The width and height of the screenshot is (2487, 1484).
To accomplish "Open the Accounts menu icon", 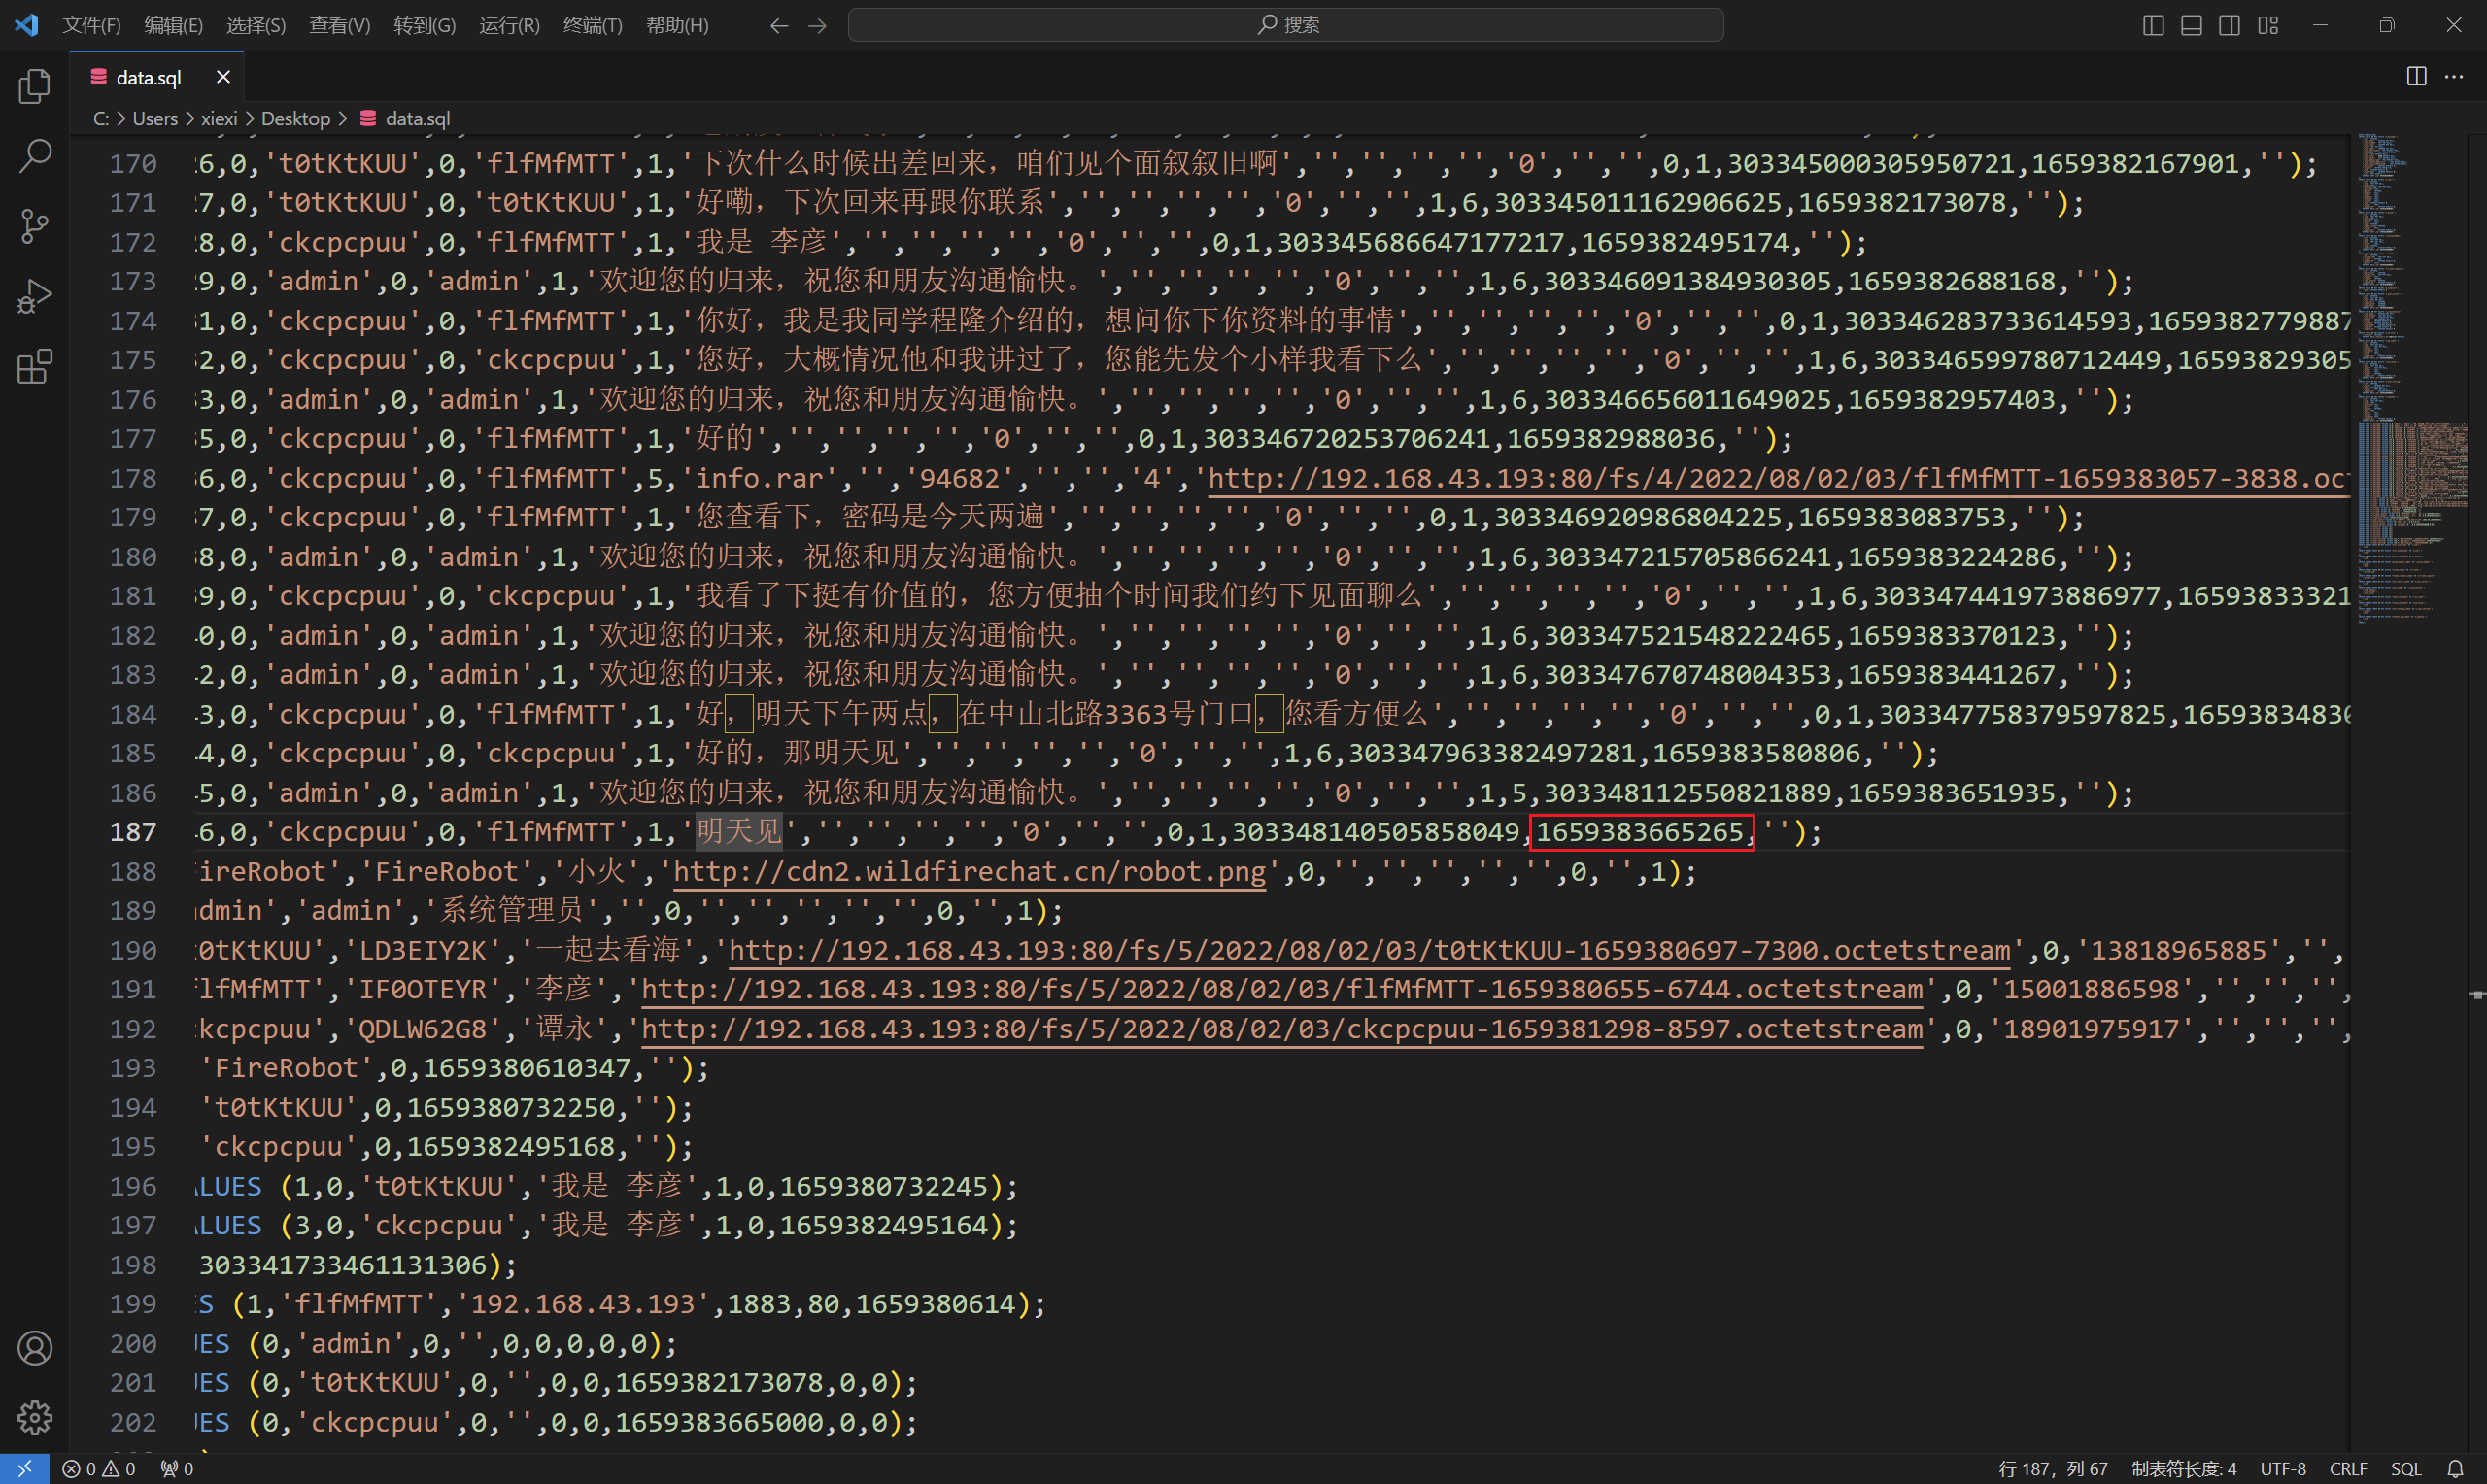I will tap(35, 1348).
